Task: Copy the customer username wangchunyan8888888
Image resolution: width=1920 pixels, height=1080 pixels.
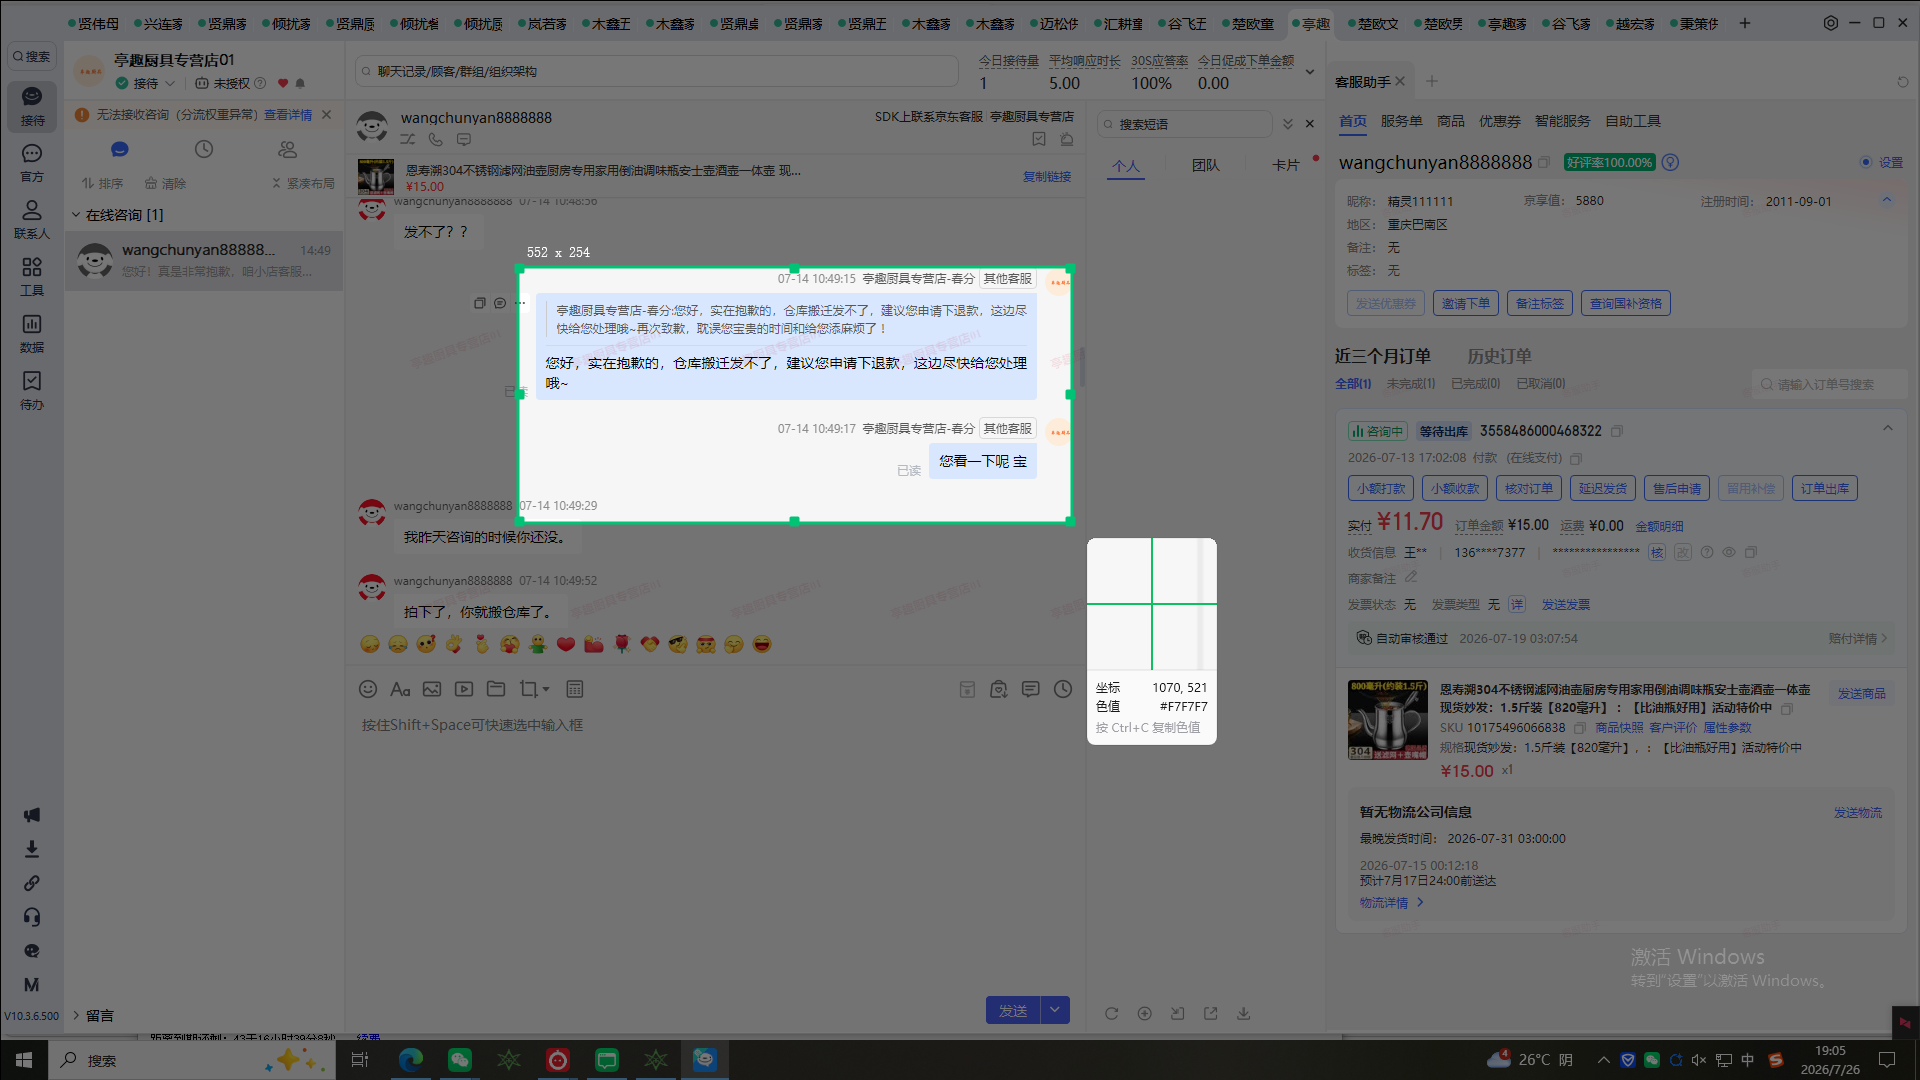Action: click(x=1544, y=162)
